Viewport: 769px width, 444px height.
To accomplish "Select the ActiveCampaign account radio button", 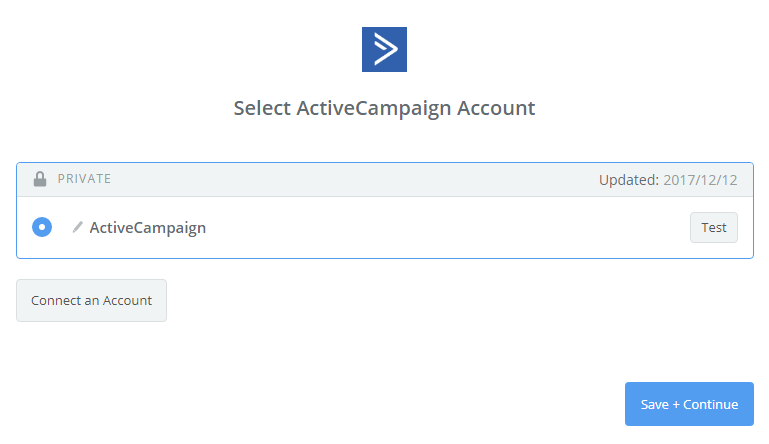I will [42, 227].
